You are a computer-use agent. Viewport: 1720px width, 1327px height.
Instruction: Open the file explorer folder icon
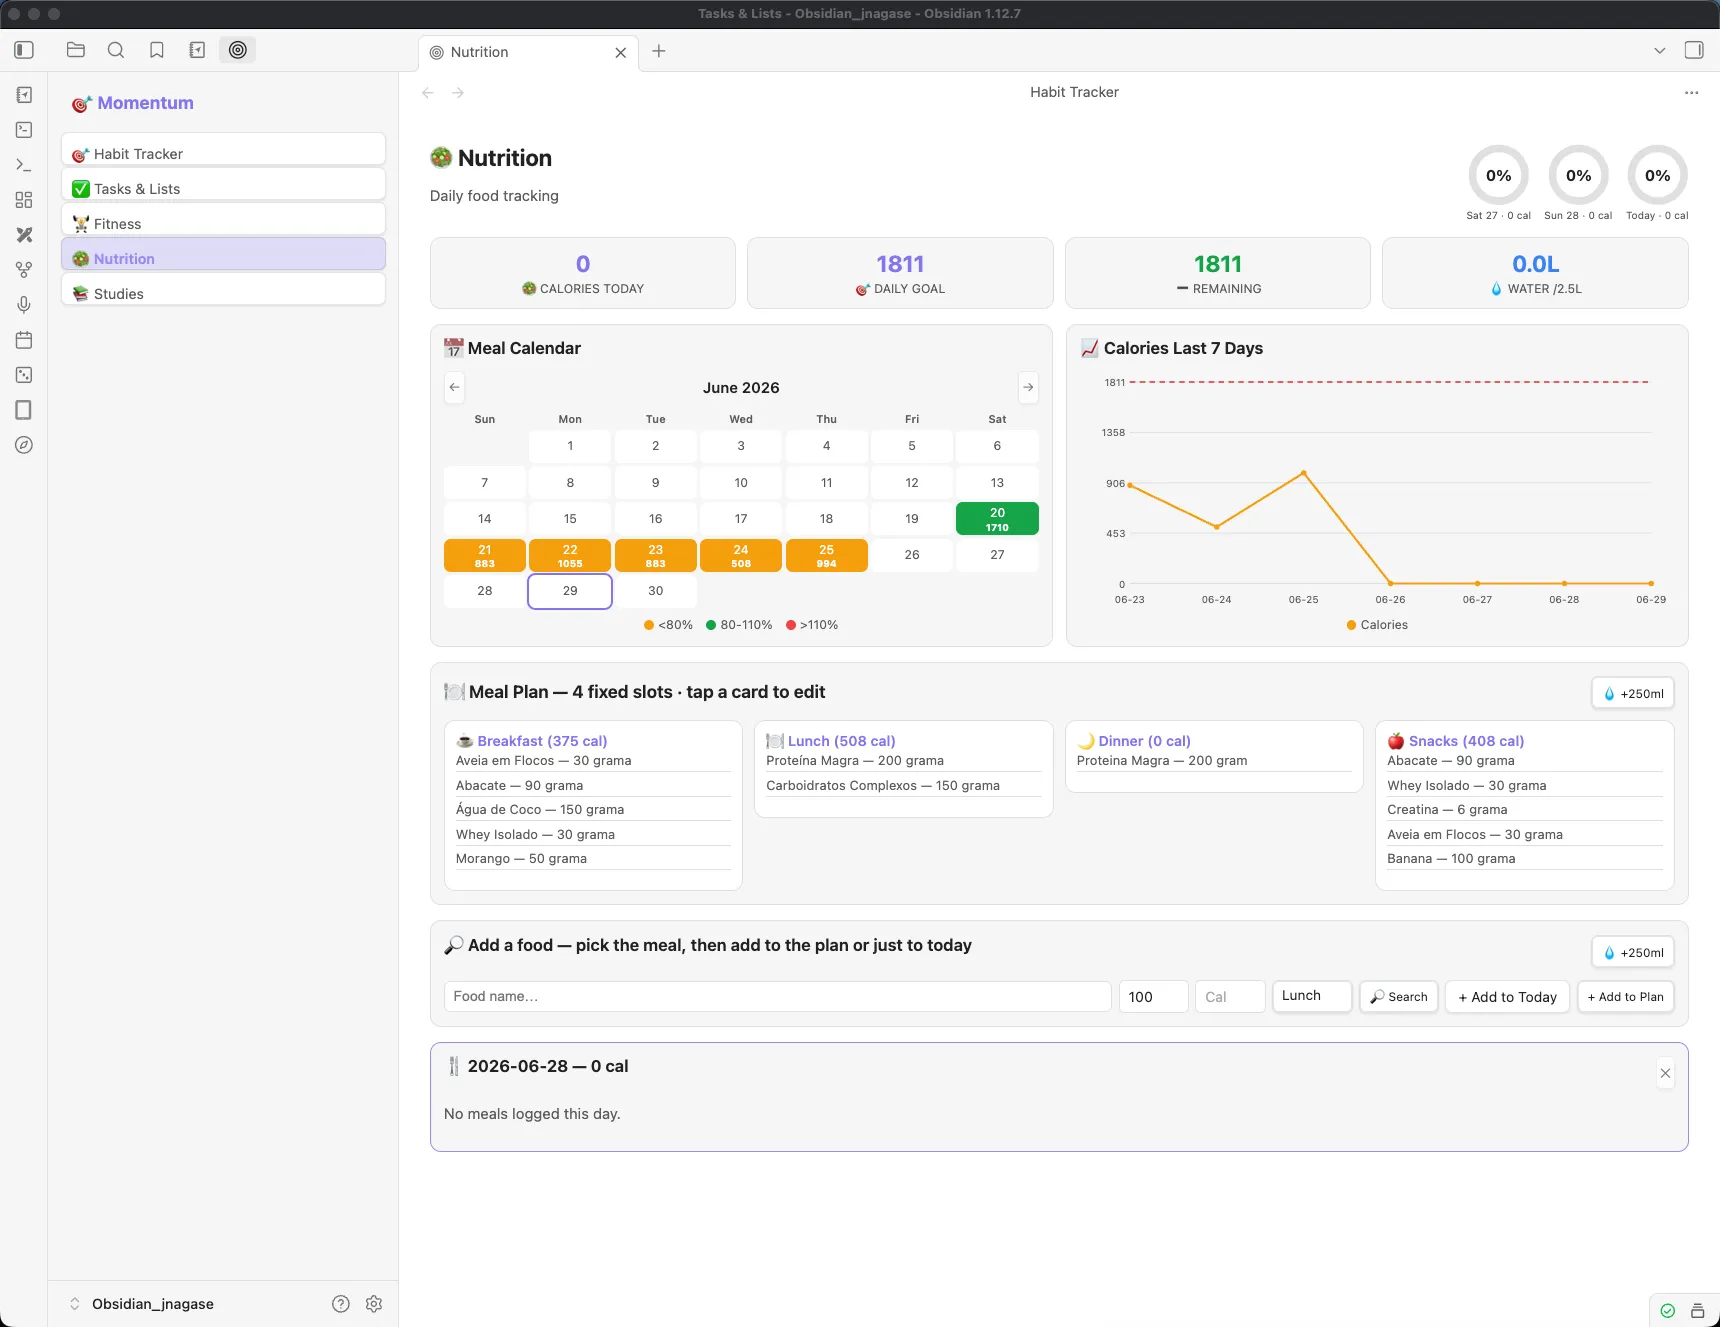click(76, 50)
